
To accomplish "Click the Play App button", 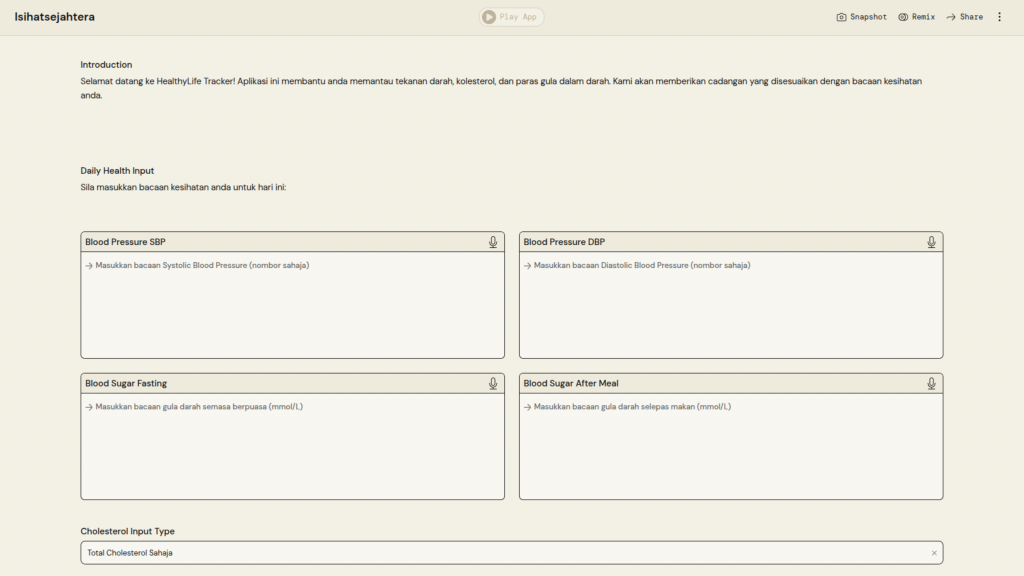I will click(511, 17).
